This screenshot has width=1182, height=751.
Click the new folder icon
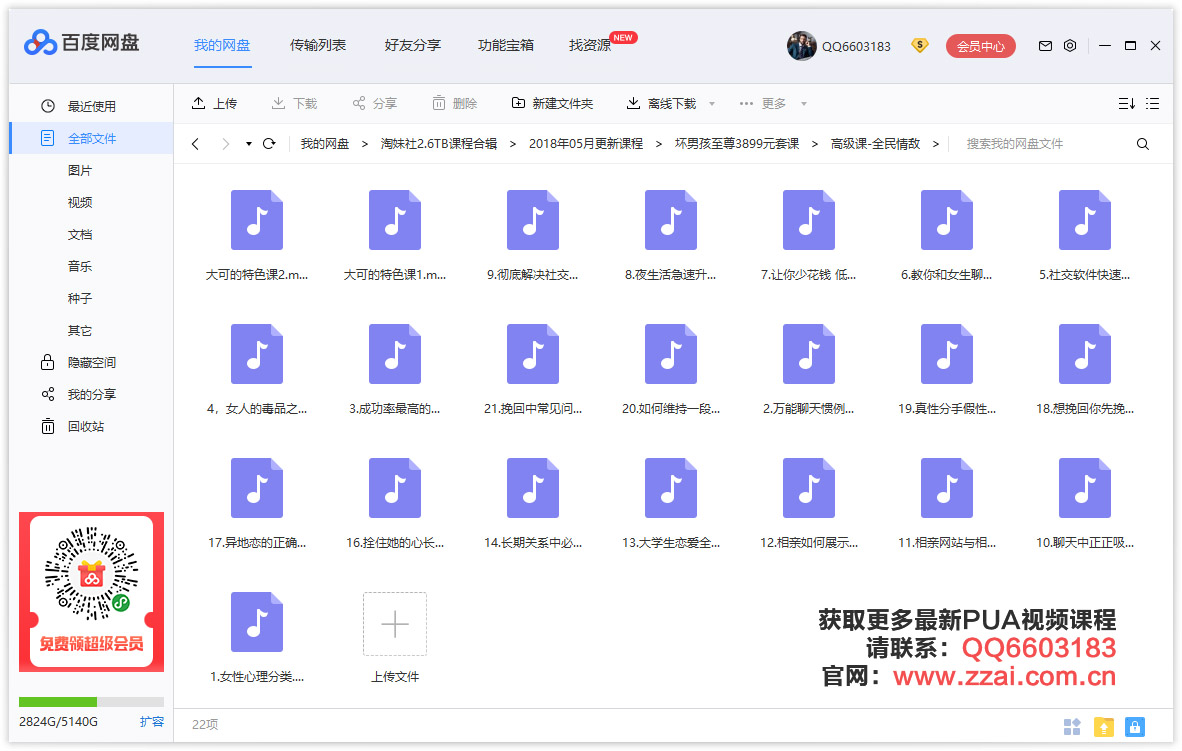pos(518,103)
